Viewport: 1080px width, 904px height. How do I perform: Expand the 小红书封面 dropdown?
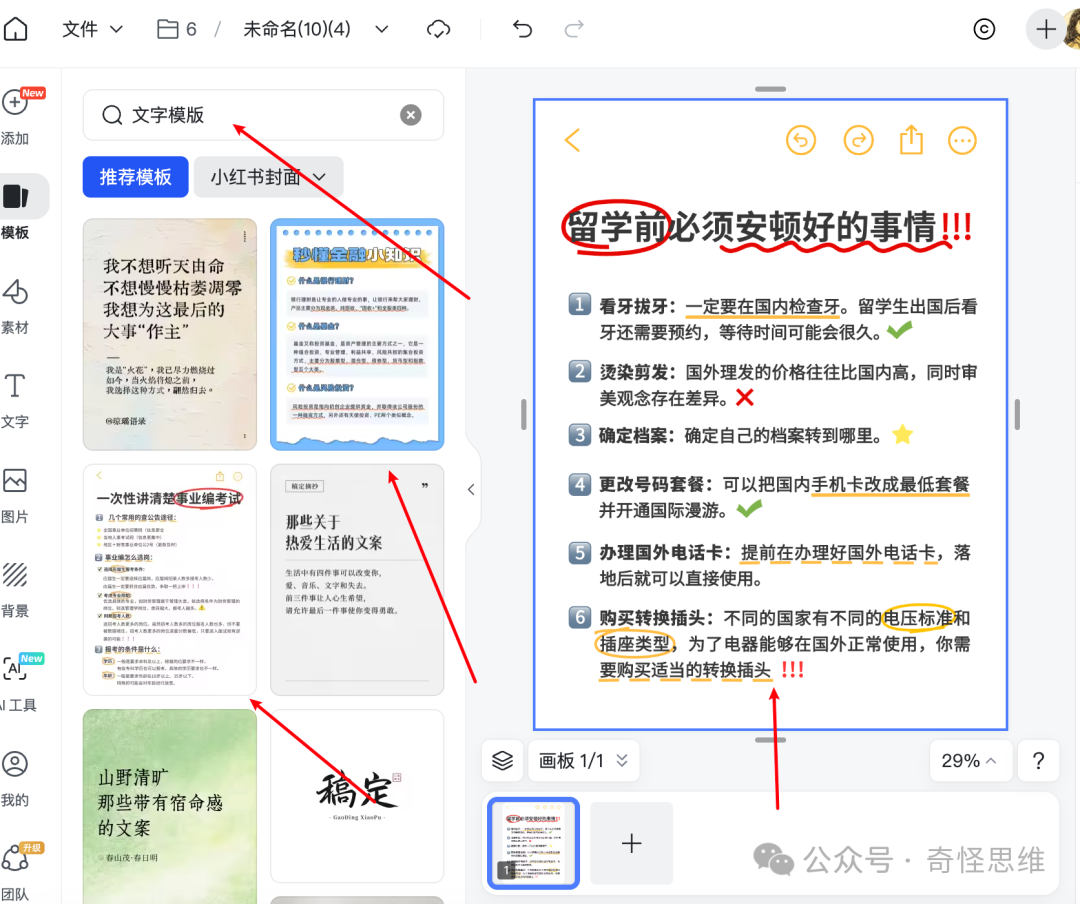click(x=268, y=177)
